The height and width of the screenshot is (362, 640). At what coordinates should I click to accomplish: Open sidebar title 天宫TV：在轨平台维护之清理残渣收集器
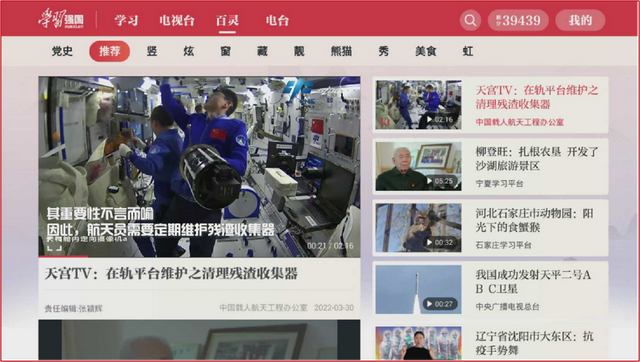pyautogui.click(x=537, y=97)
